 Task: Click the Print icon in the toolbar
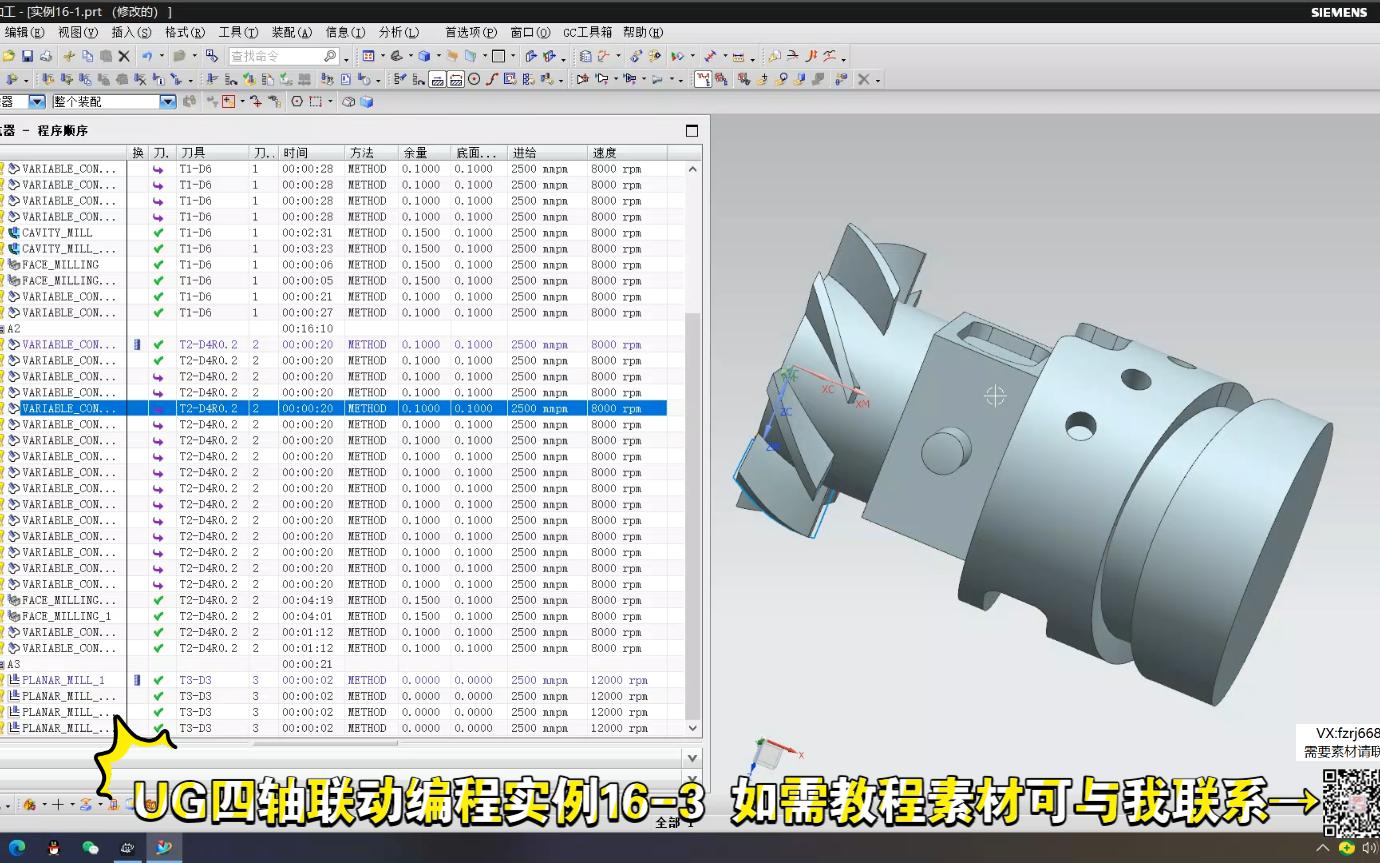[x=46, y=56]
